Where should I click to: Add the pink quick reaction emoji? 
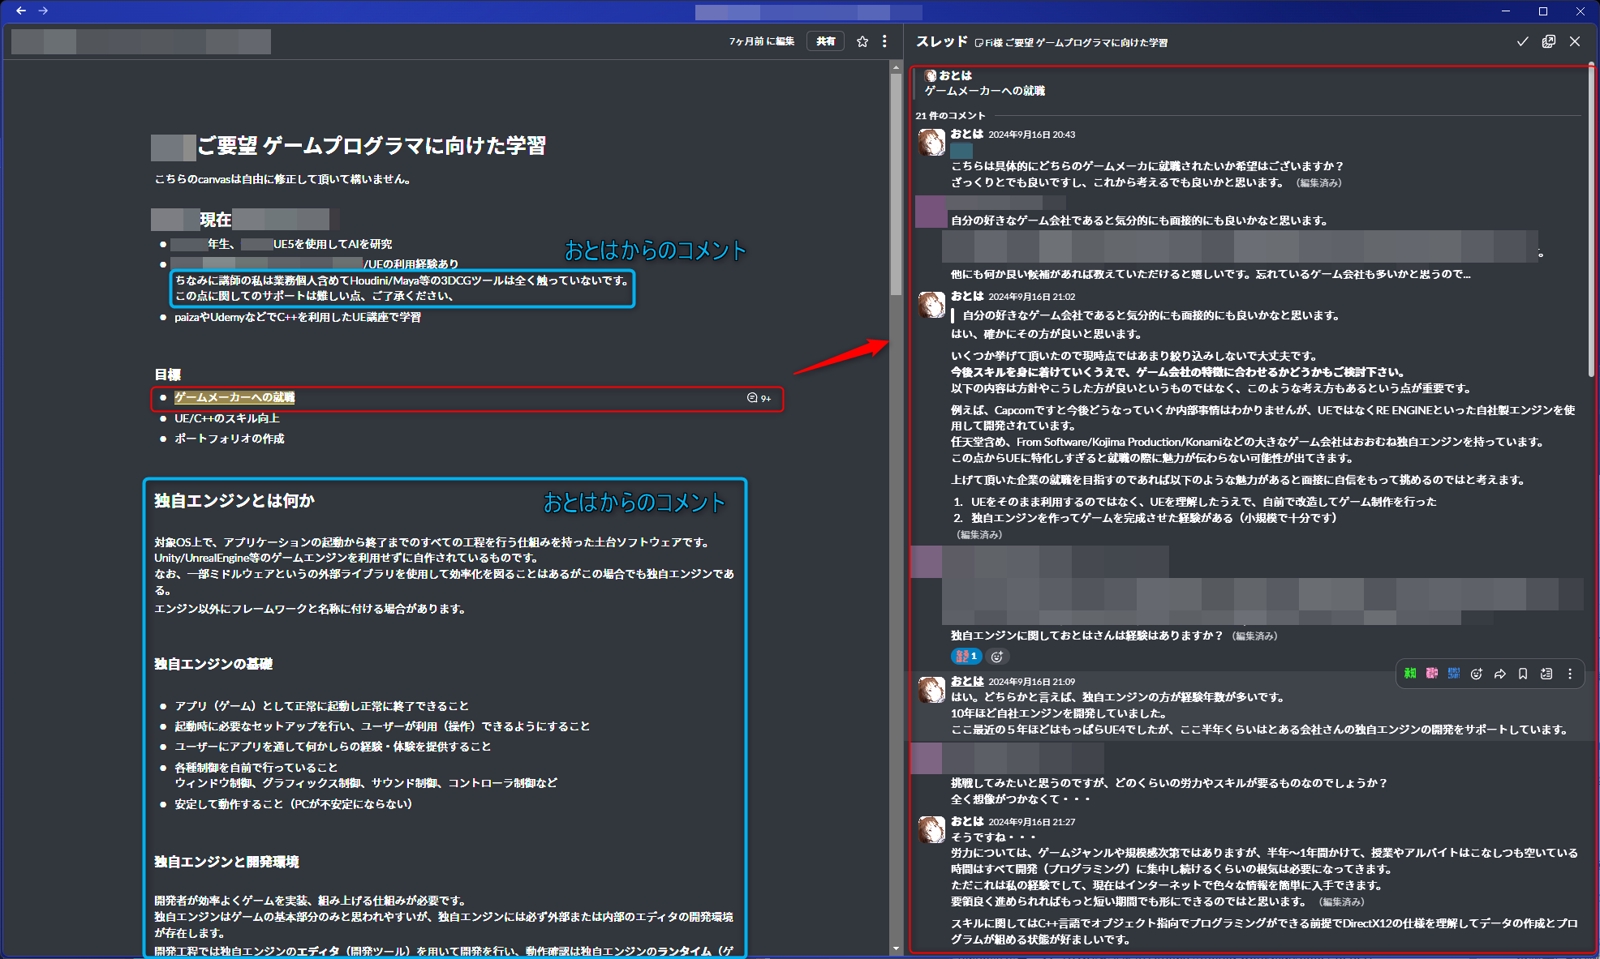point(1432,674)
